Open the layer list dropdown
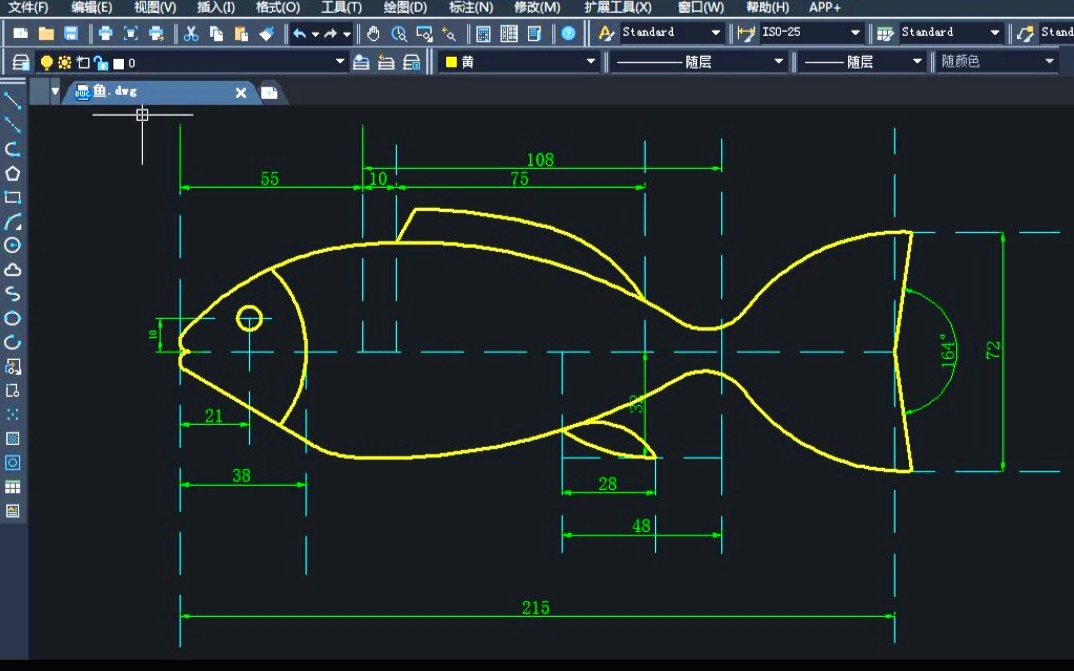This screenshot has height=671, width=1074. click(x=340, y=62)
